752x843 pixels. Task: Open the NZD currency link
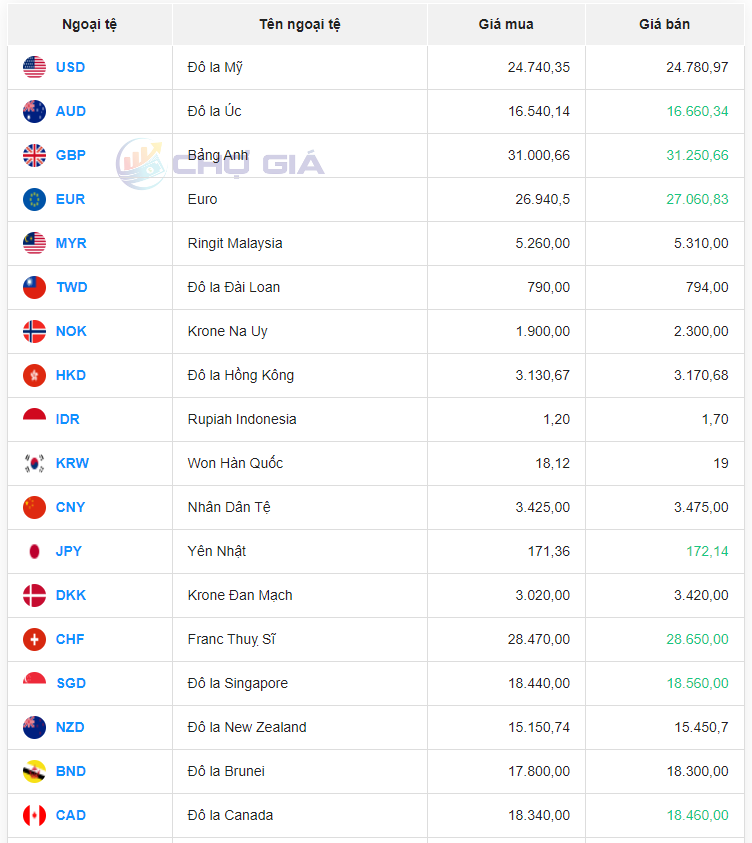click(70, 727)
